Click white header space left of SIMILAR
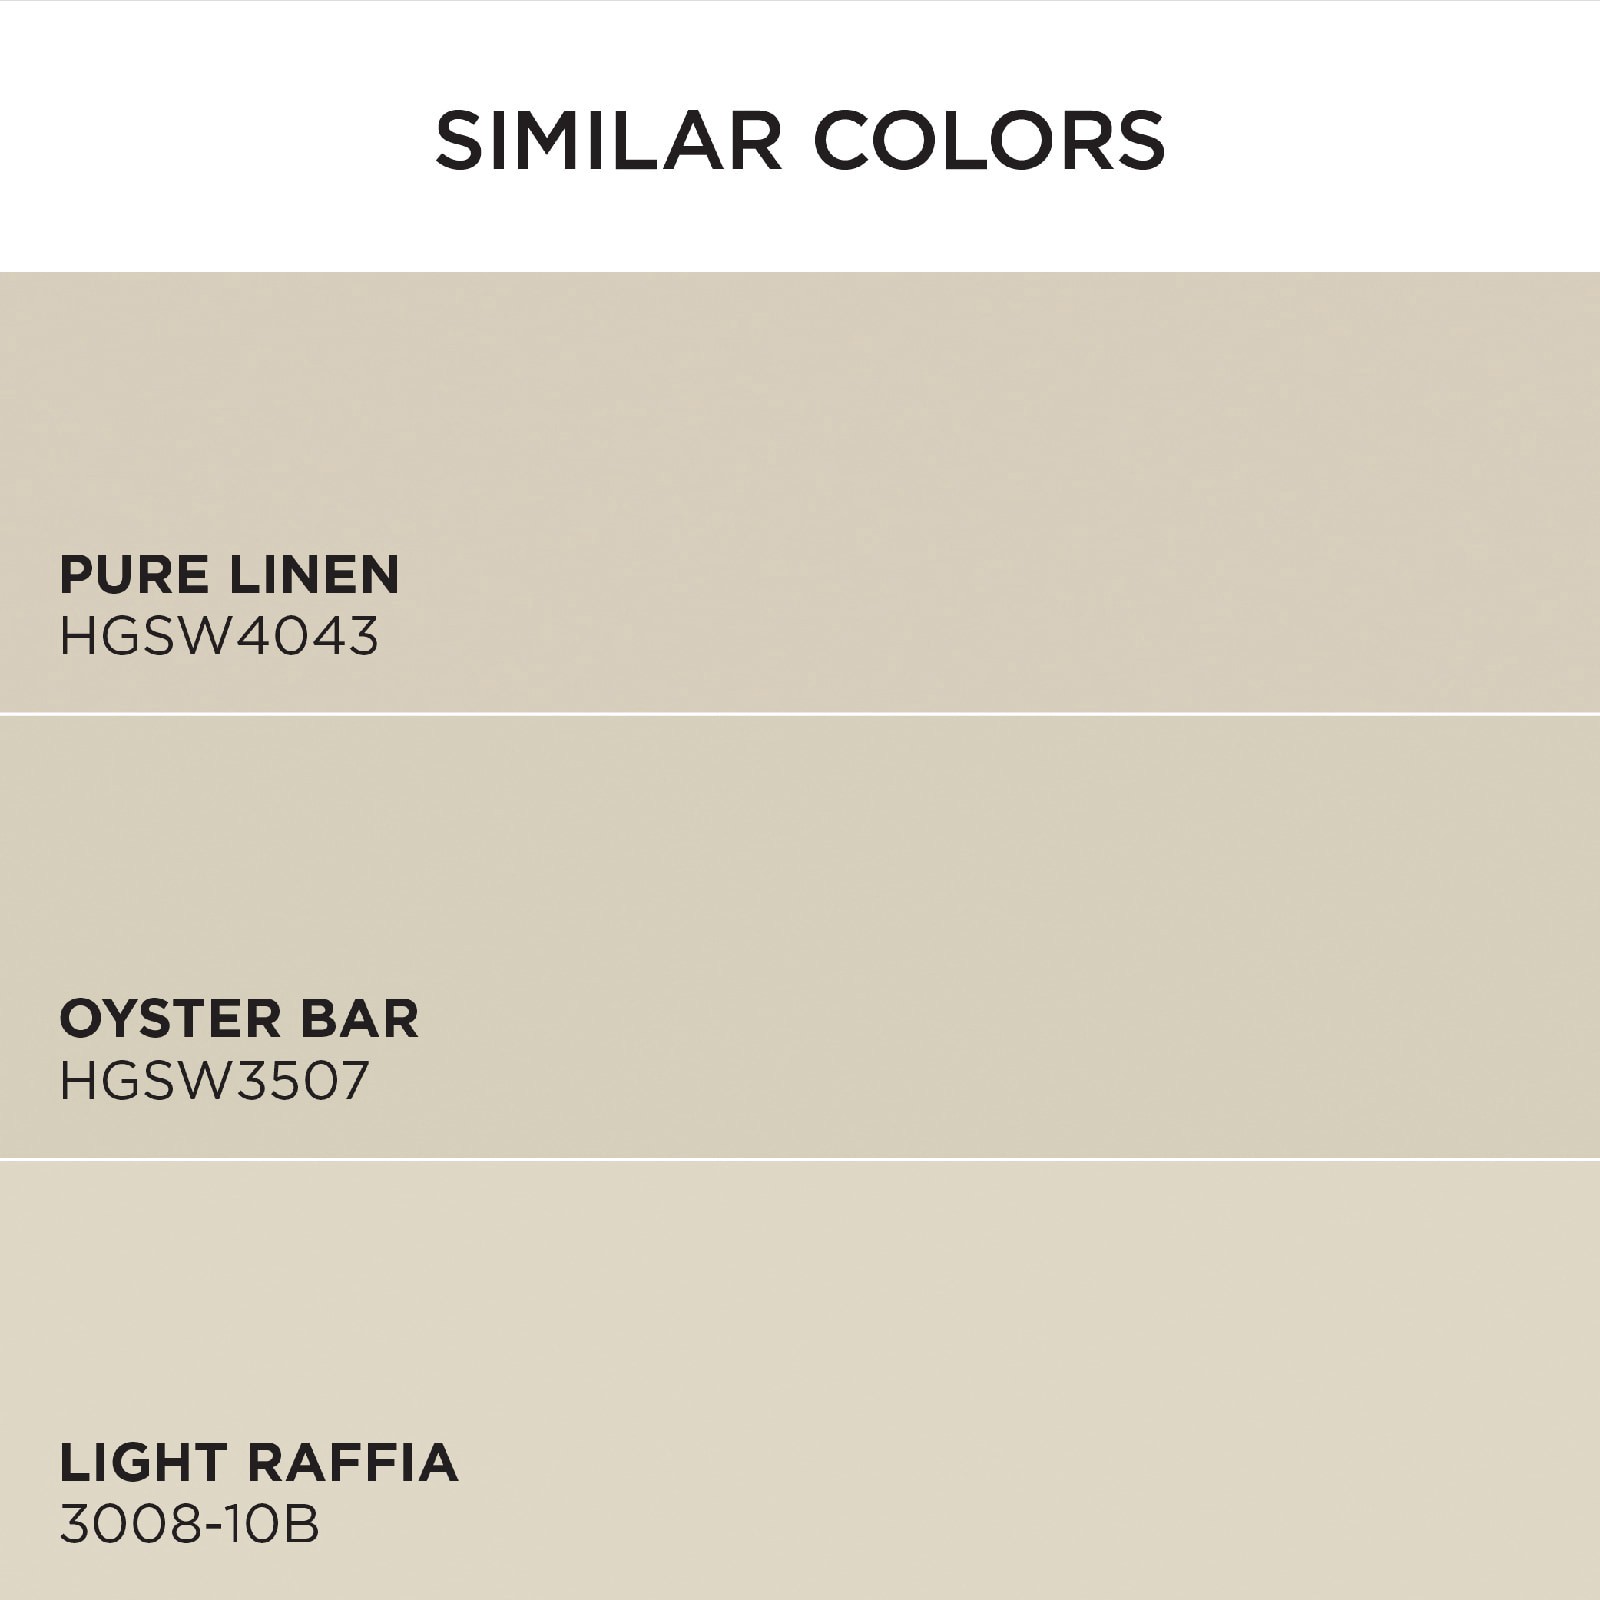 point(200,141)
